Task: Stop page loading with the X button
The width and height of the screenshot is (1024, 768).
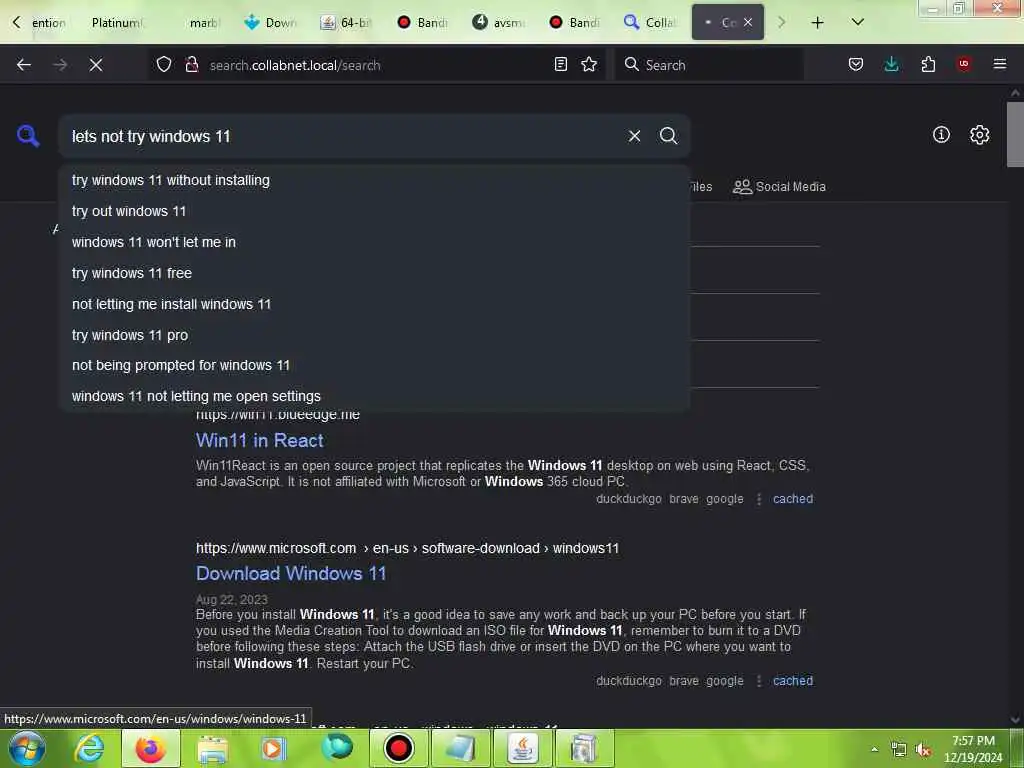Action: coord(96,65)
